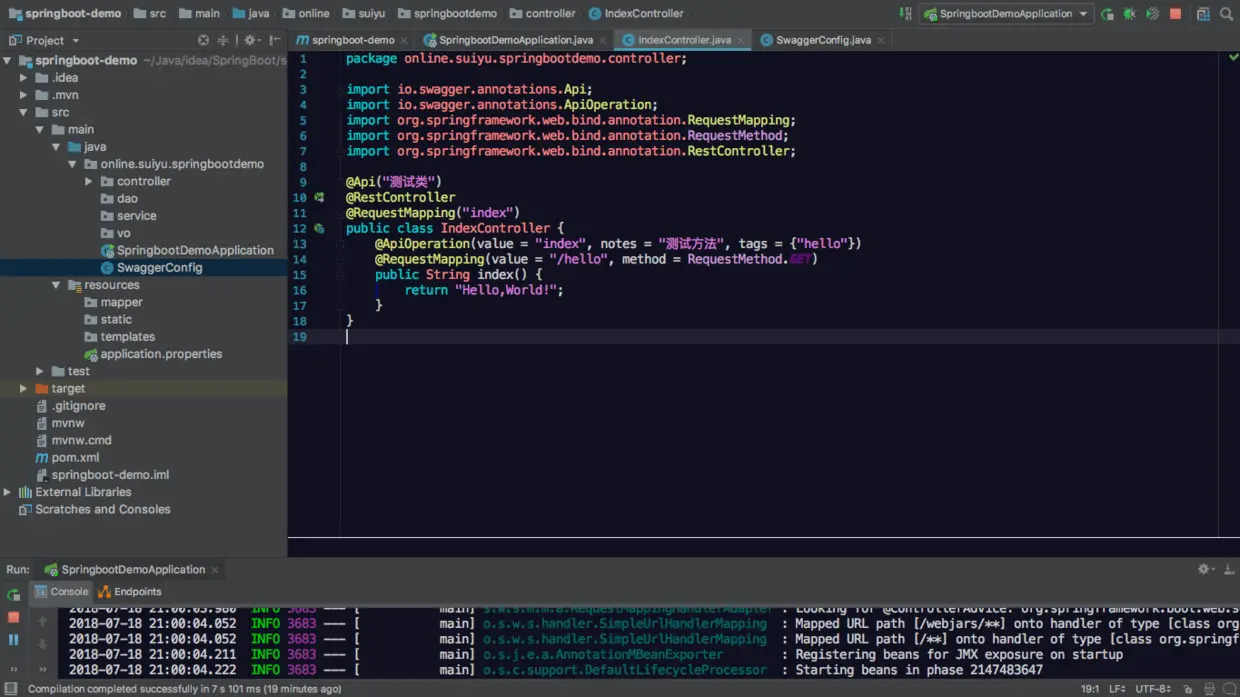Viewport: 1240px width, 697px height.
Task: Expand the target folder in project tree
Action: click(x=23, y=389)
